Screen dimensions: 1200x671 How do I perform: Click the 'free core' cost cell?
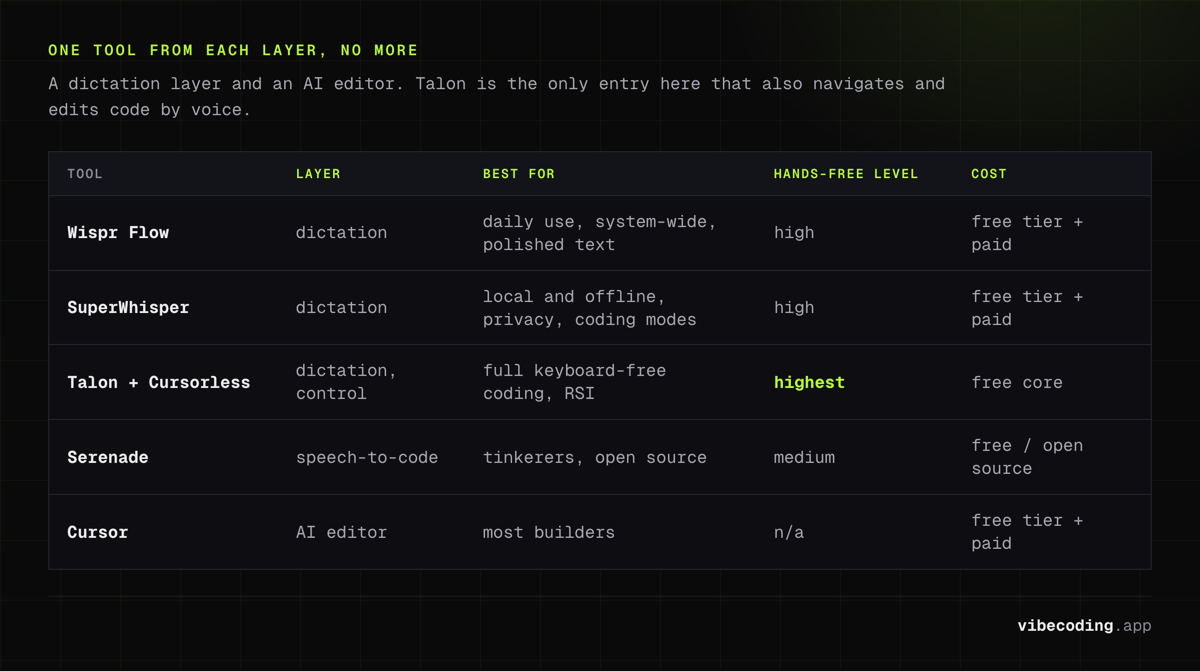click(1017, 383)
